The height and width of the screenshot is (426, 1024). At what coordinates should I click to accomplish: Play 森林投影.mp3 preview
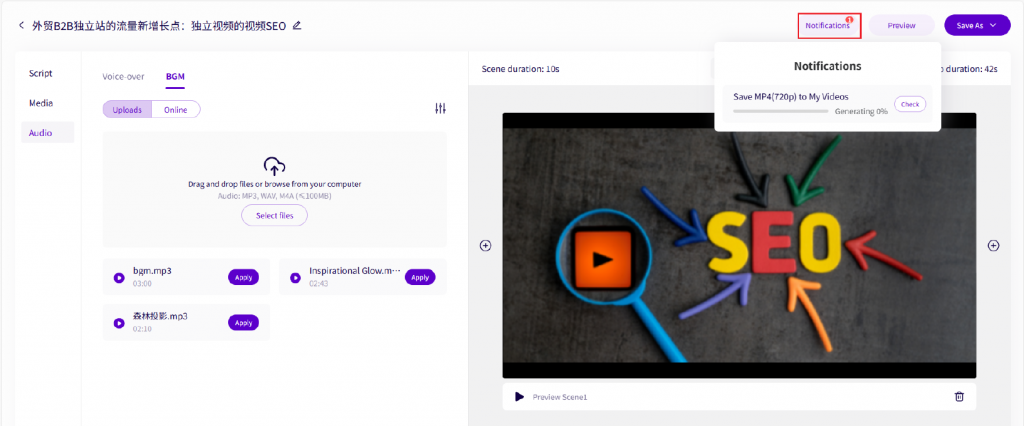(119, 323)
